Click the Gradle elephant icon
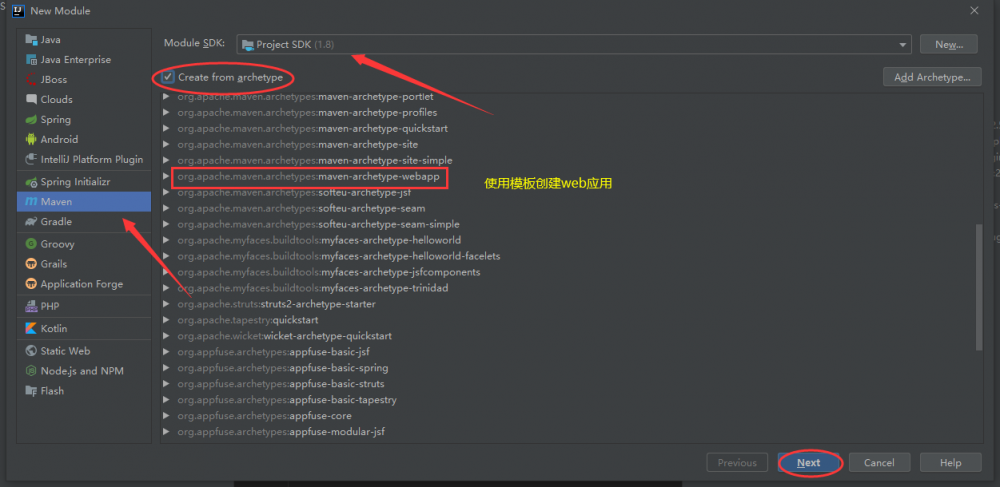This screenshot has height=487, width=1000. tap(31, 221)
